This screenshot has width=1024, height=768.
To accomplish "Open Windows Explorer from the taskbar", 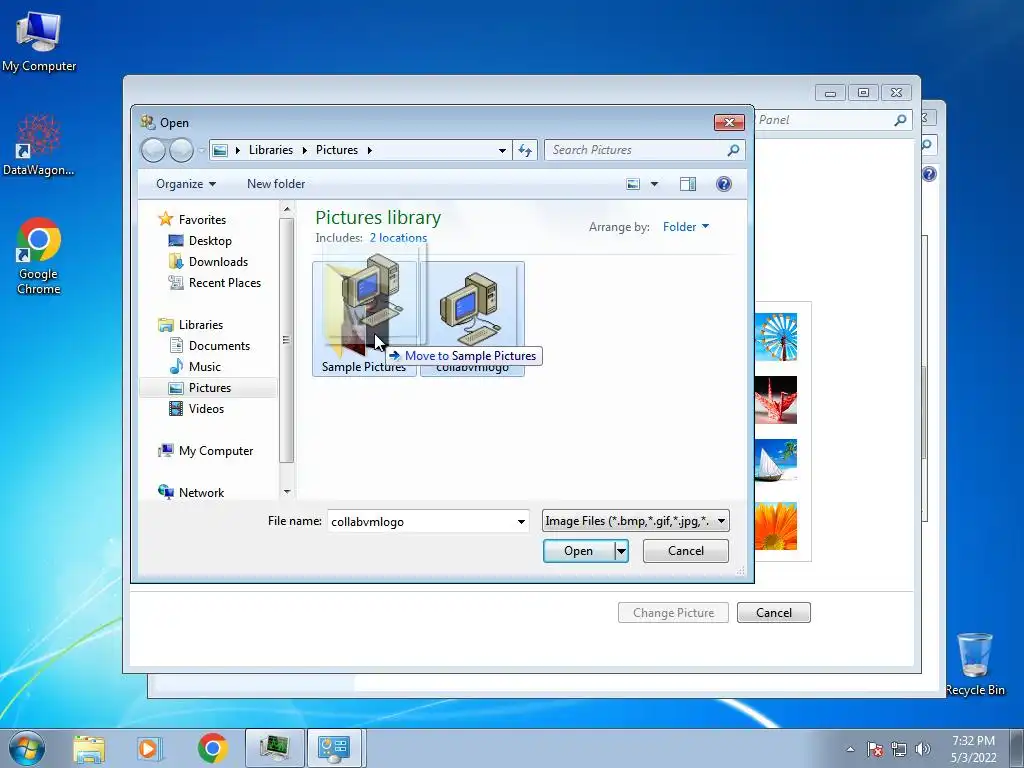I will click(89, 748).
